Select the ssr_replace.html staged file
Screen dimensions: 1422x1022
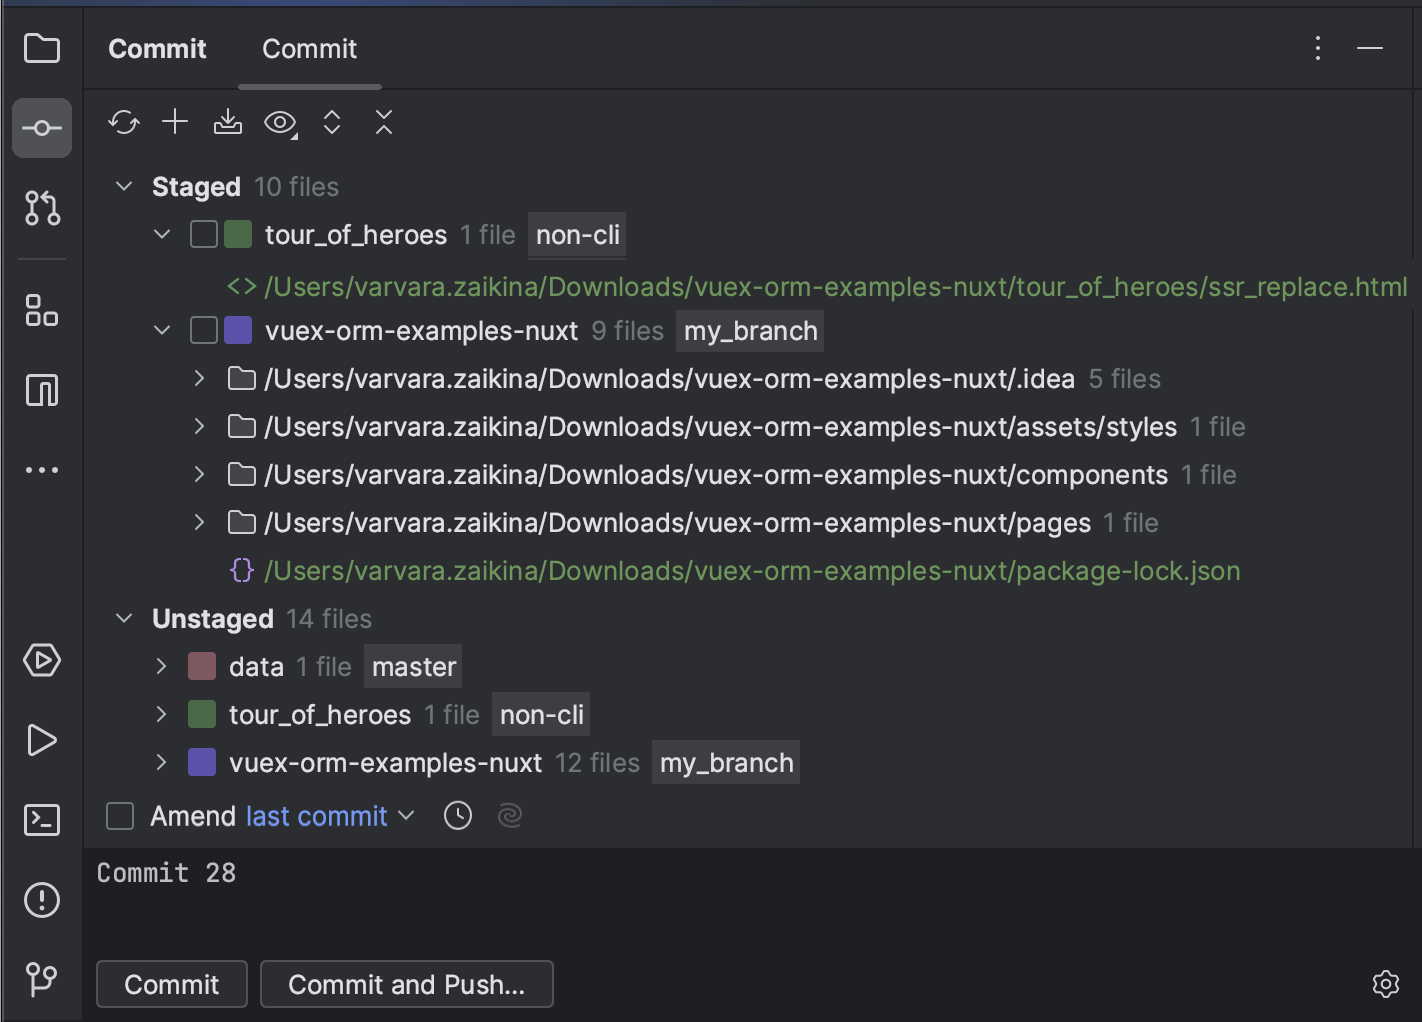[818, 287]
